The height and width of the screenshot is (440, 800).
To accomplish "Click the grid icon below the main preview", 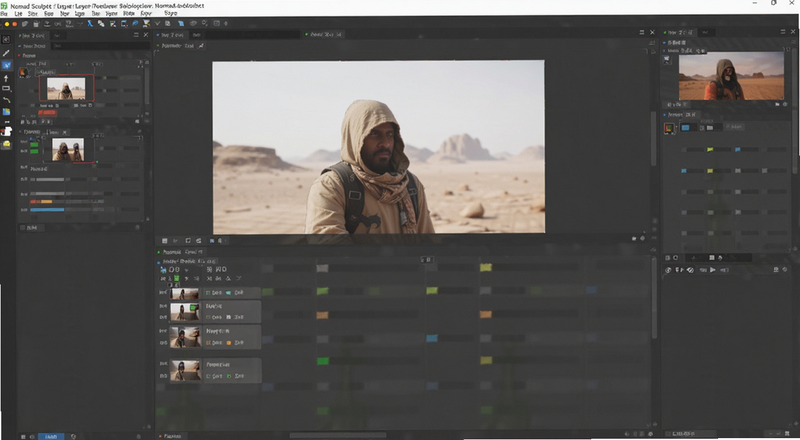I will point(164,240).
